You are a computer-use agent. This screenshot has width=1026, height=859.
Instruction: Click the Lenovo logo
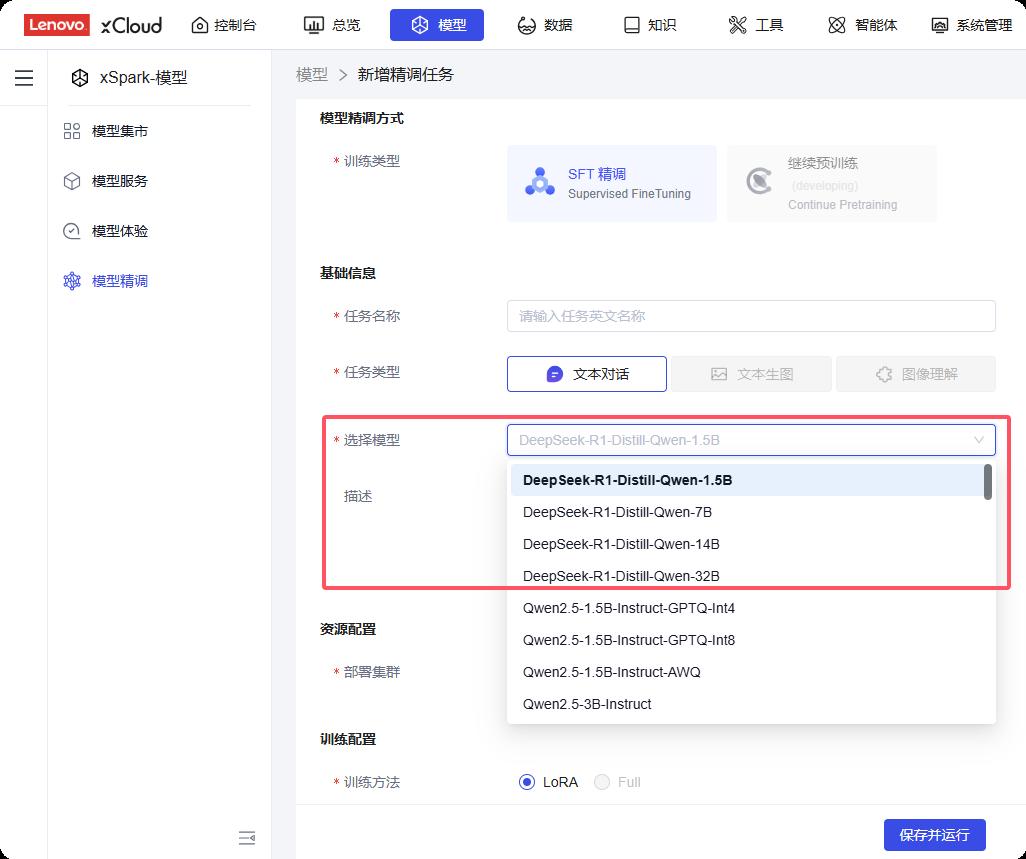coord(56,25)
